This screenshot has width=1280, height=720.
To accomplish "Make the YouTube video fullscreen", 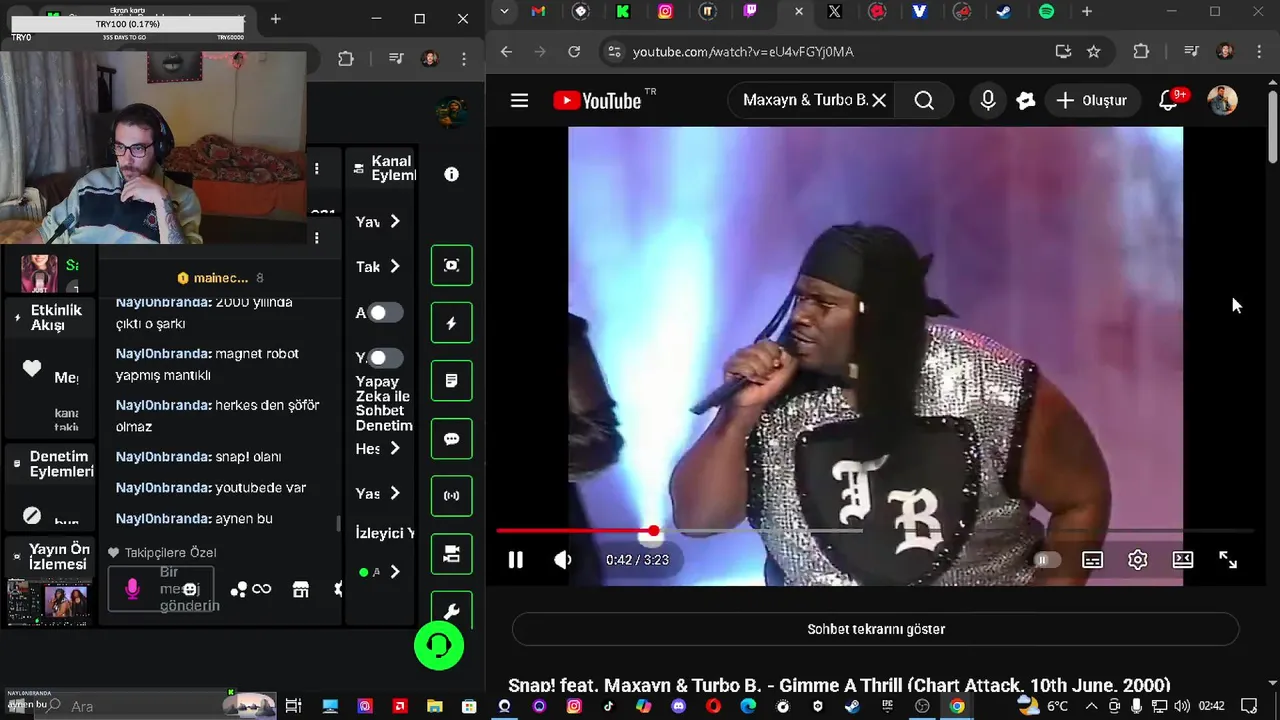I will (x=1228, y=560).
